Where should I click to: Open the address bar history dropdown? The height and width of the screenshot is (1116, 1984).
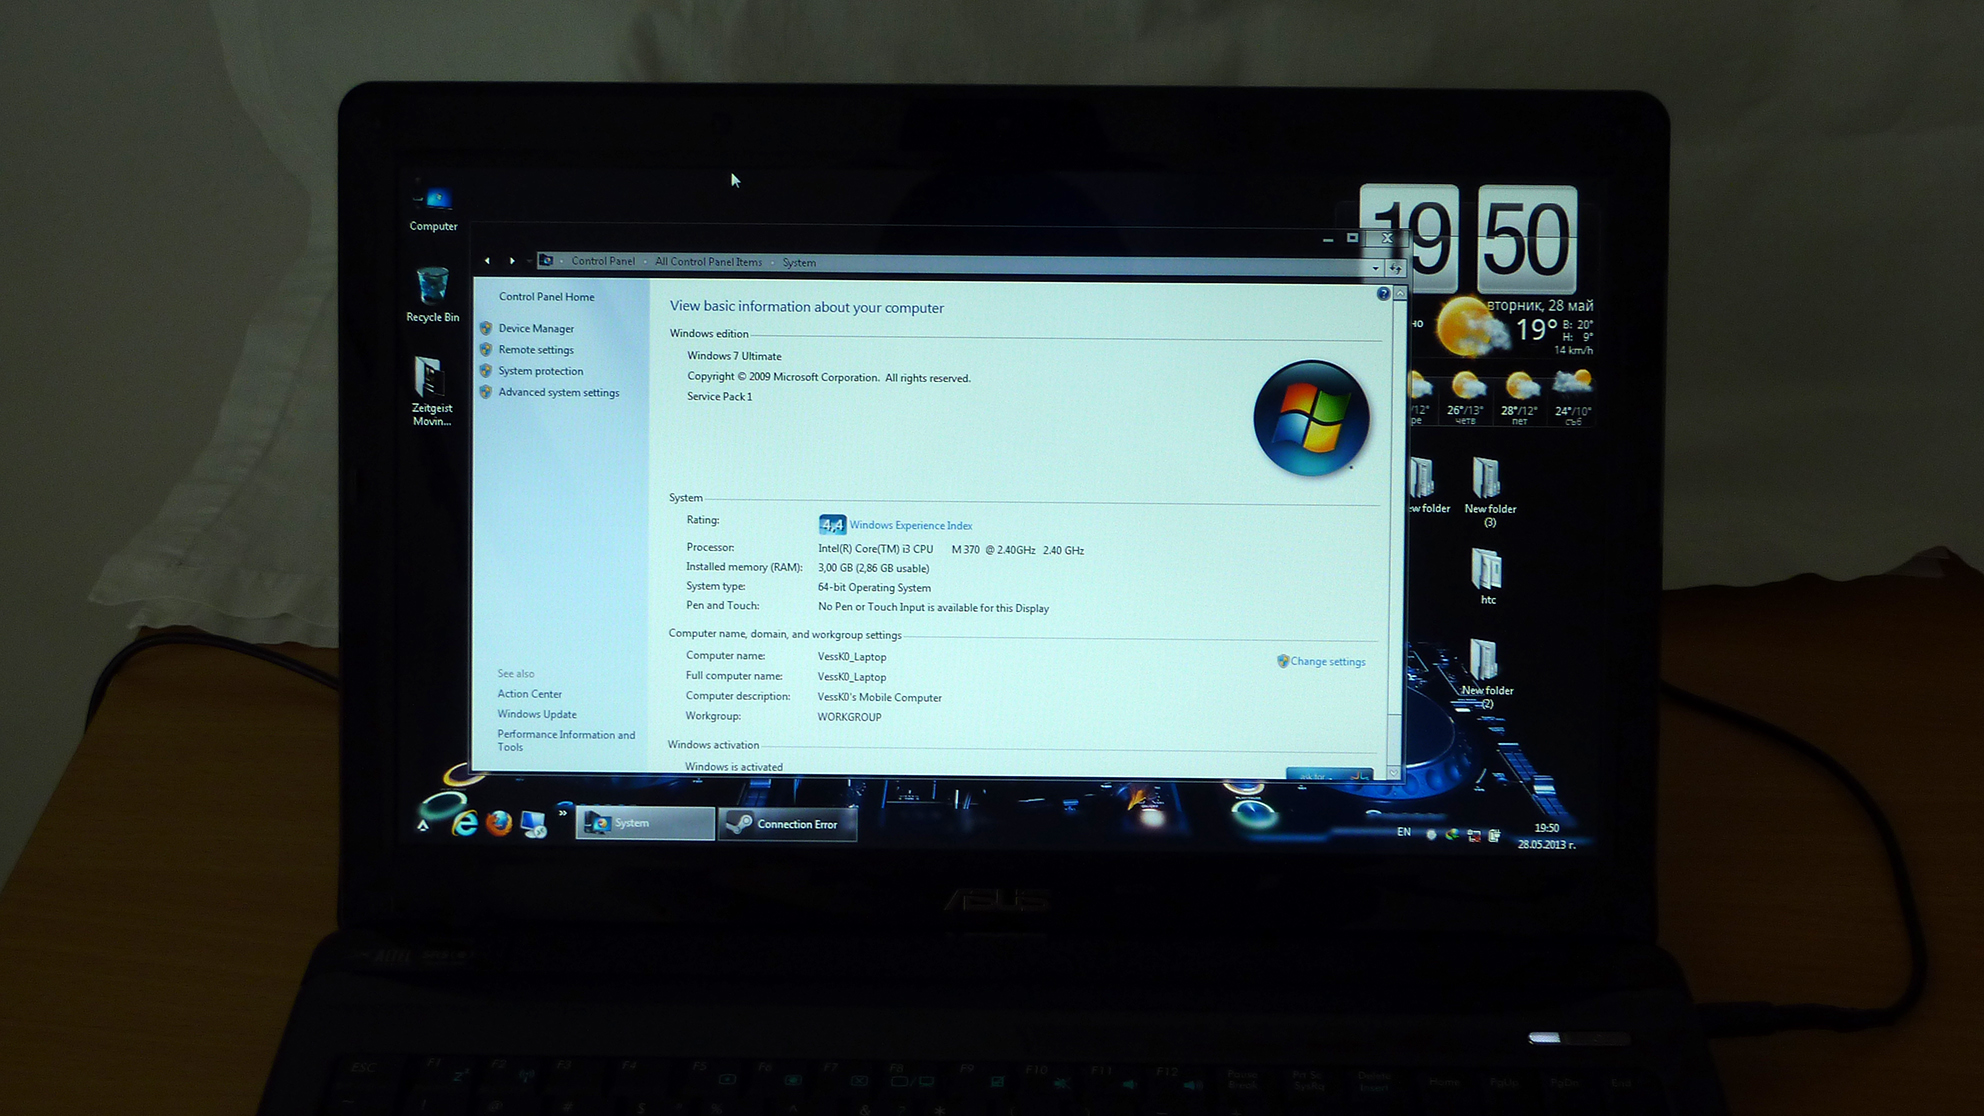coord(1376,268)
